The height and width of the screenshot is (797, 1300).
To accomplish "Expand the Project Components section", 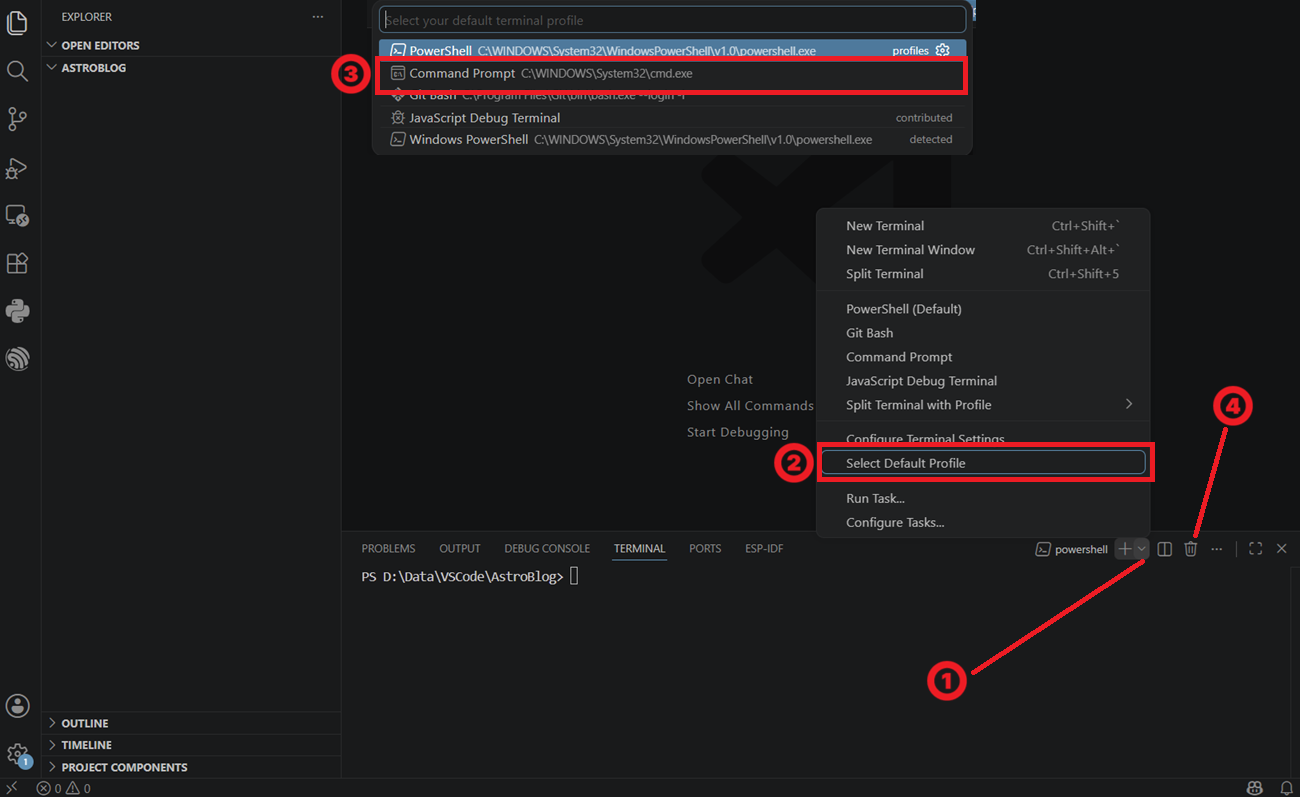I will (x=191, y=767).
